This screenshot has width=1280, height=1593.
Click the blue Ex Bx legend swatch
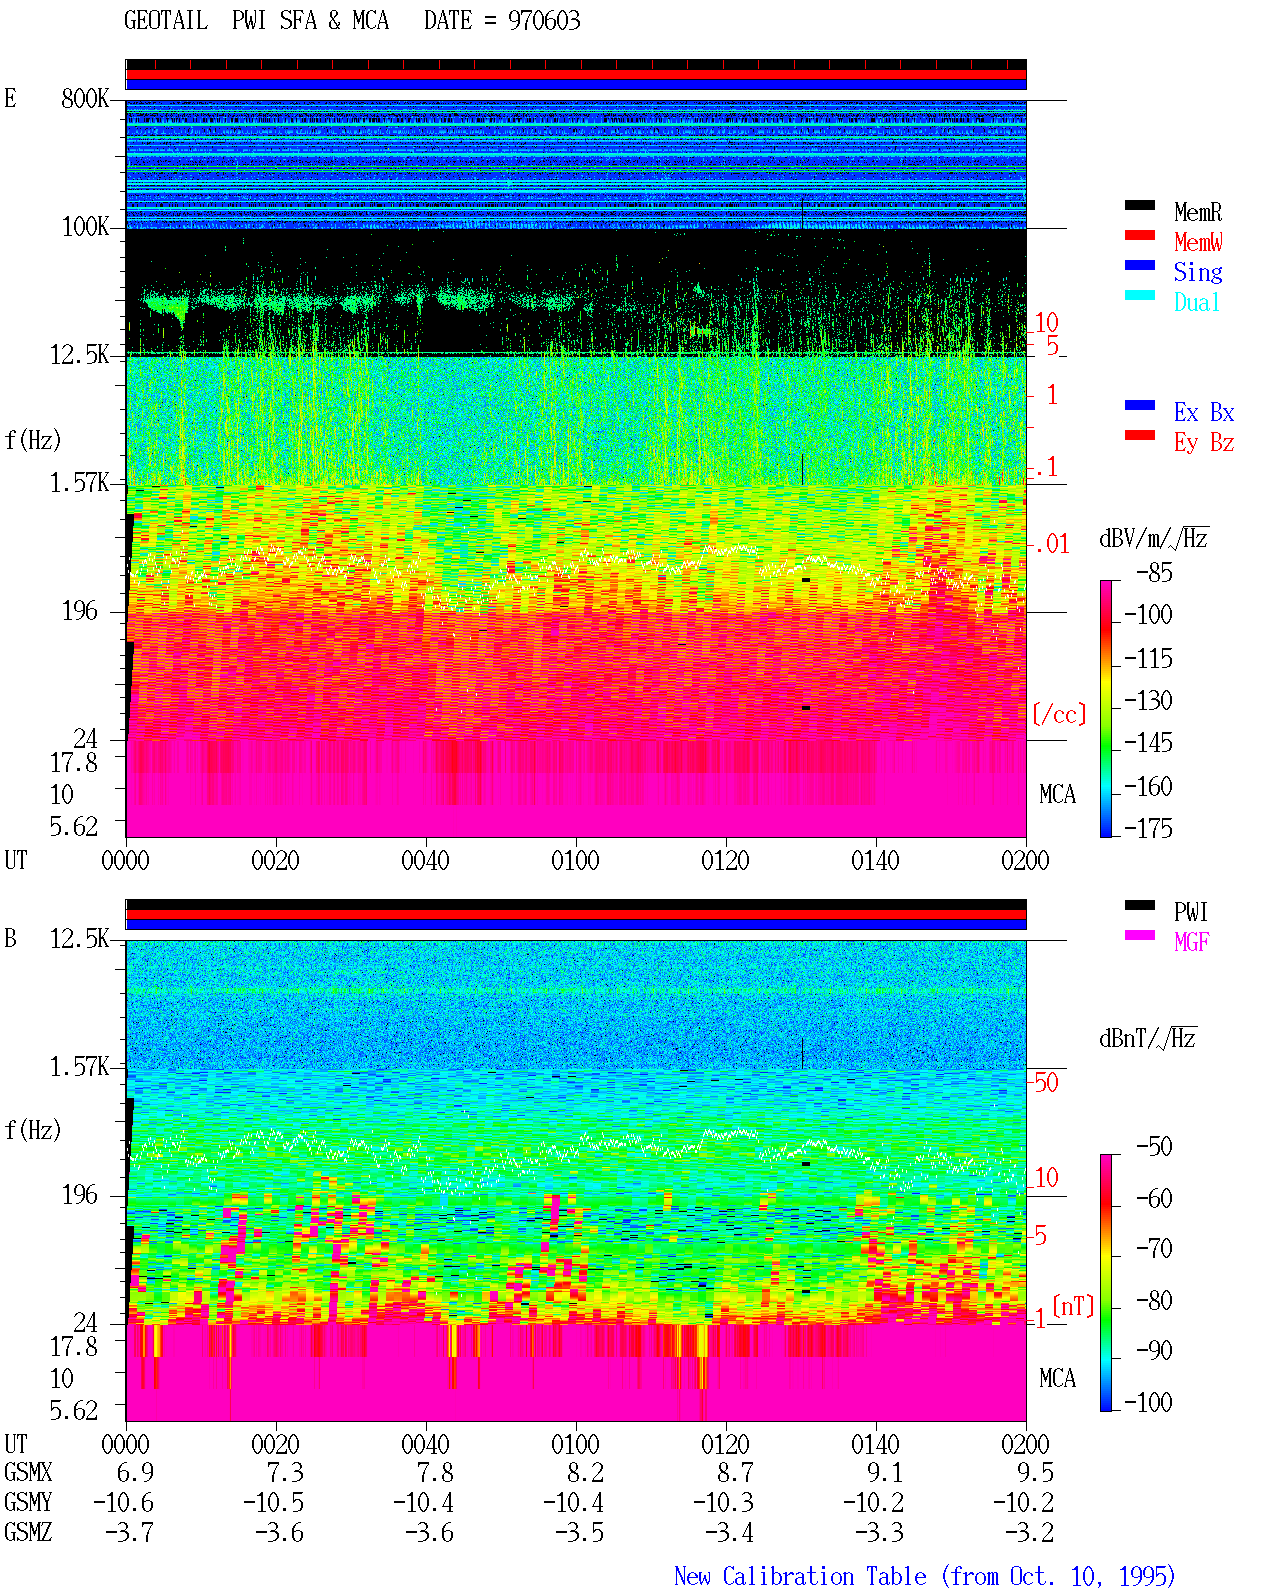click(x=1139, y=405)
